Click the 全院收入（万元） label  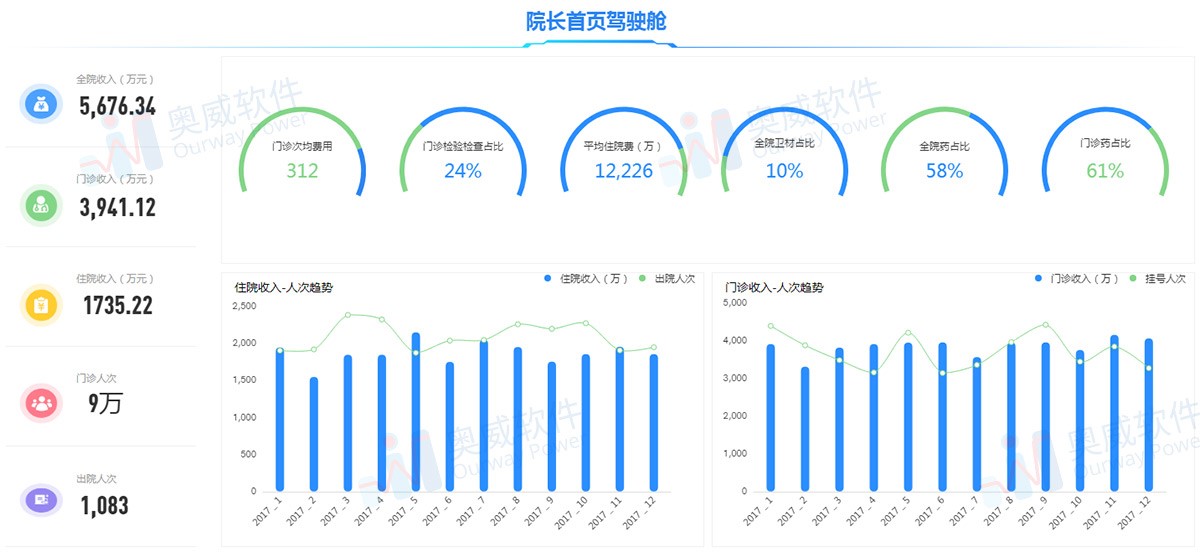tap(115, 78)
